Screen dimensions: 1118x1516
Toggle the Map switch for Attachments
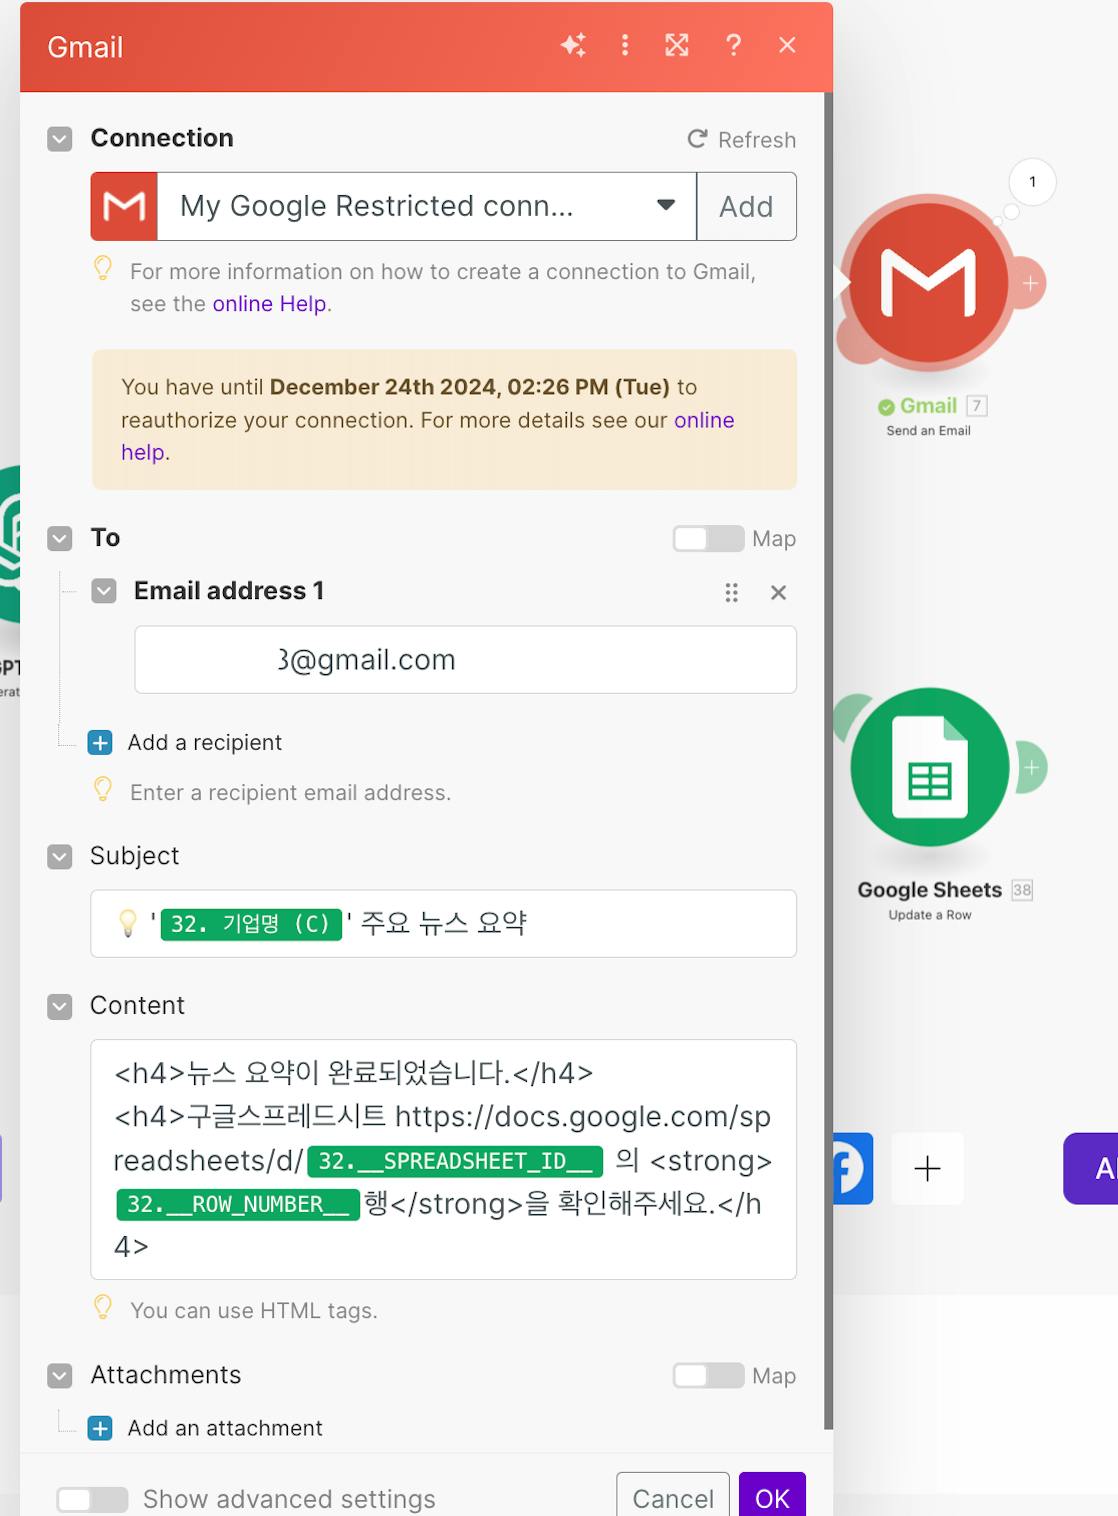[x=708, y=1376]
